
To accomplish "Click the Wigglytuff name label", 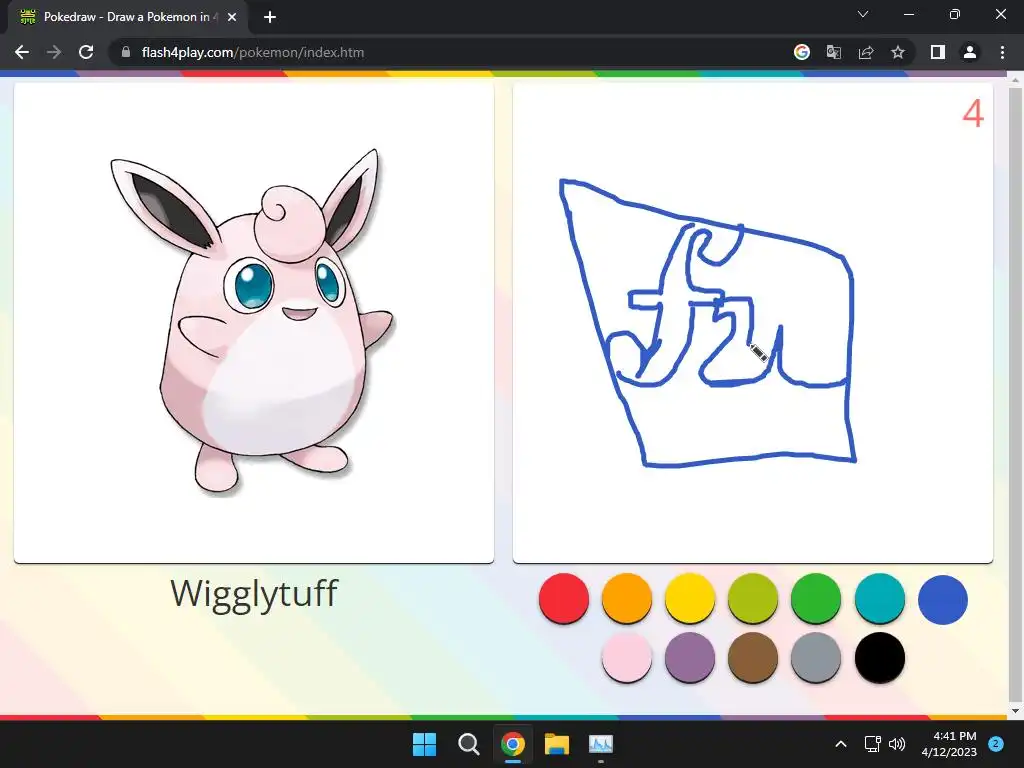I will pos(254,594).
